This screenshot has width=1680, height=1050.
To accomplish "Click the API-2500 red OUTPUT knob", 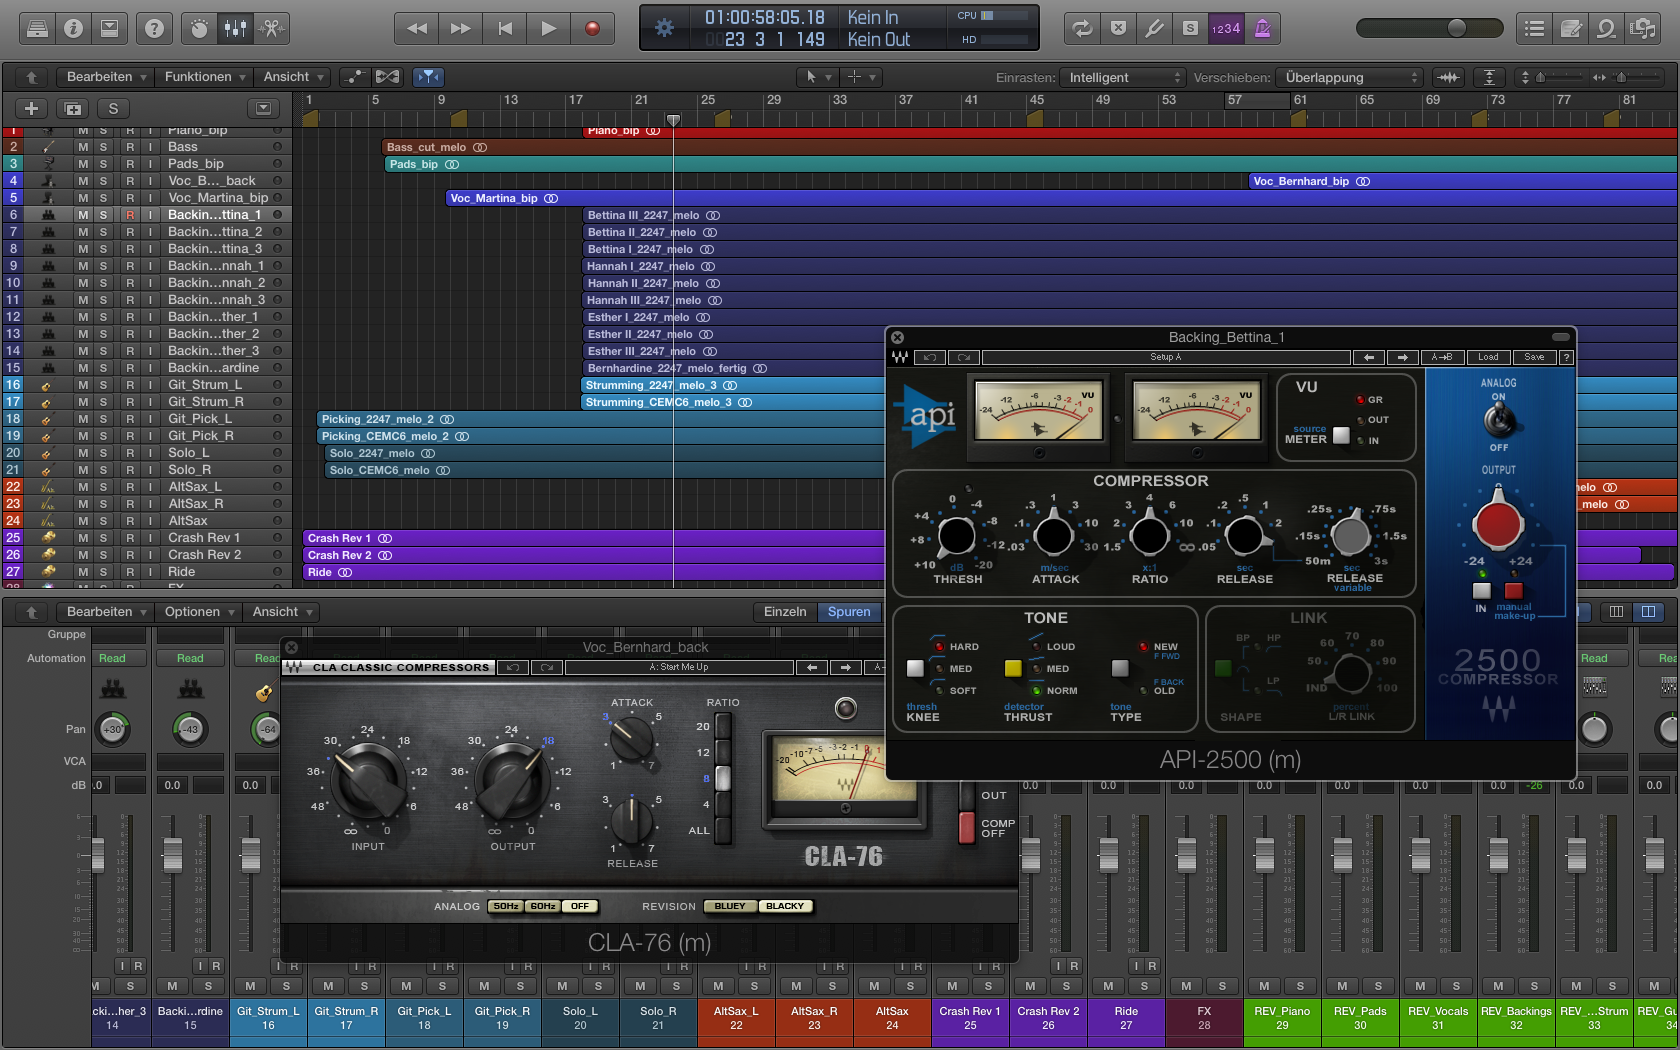I will point(1498,524).
